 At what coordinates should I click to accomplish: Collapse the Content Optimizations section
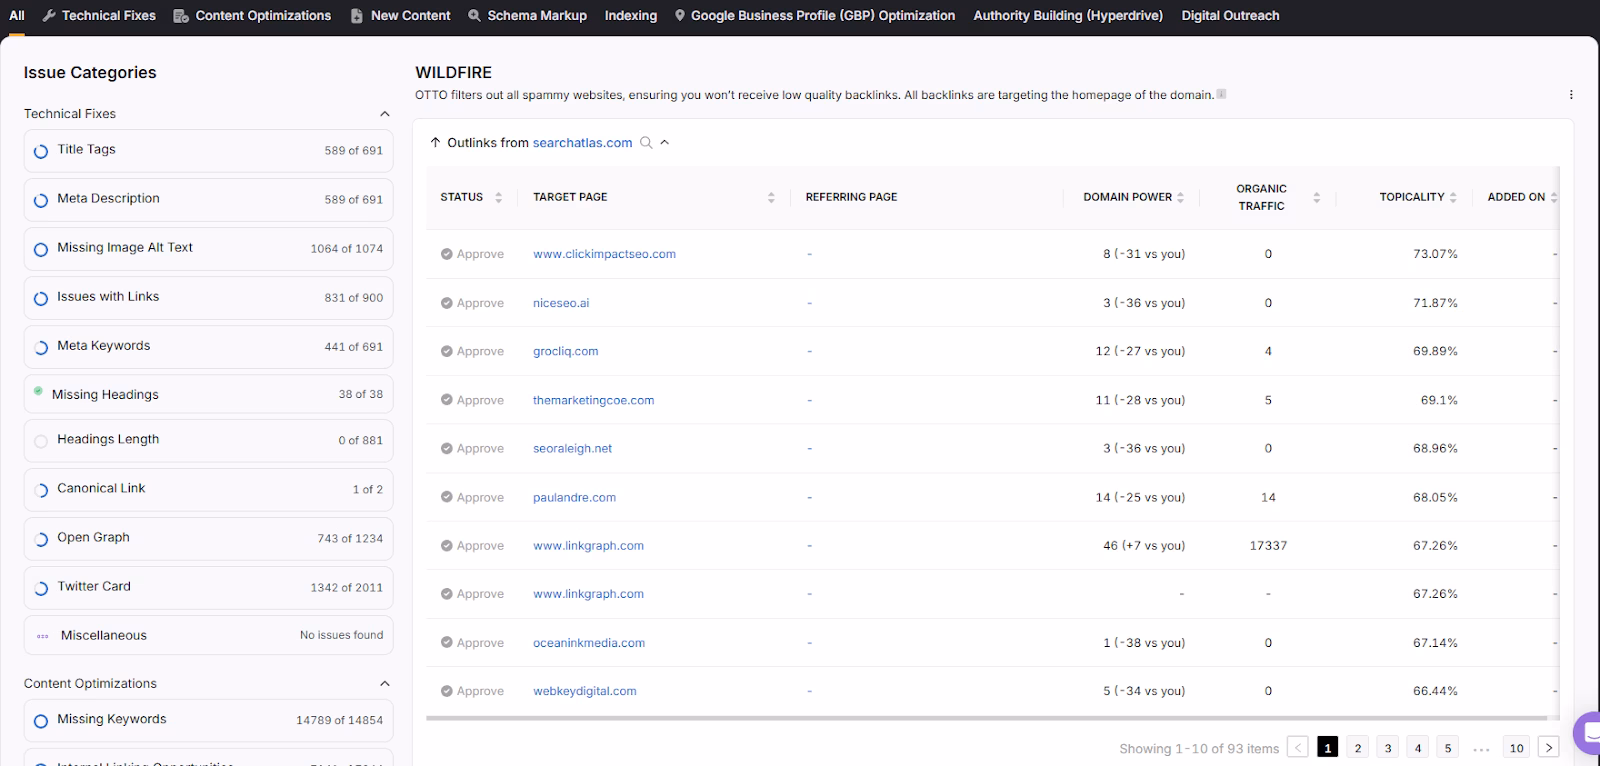tap(385, 684)
